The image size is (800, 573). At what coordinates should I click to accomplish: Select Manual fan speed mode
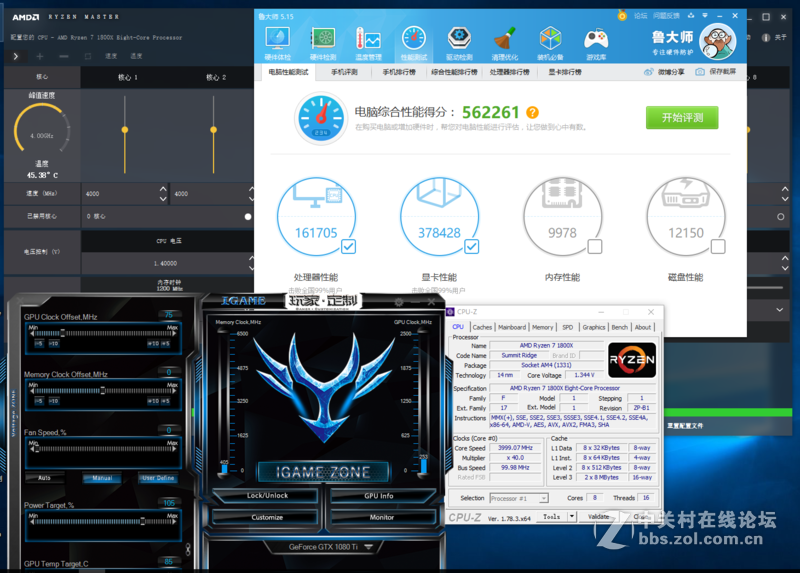102,478
